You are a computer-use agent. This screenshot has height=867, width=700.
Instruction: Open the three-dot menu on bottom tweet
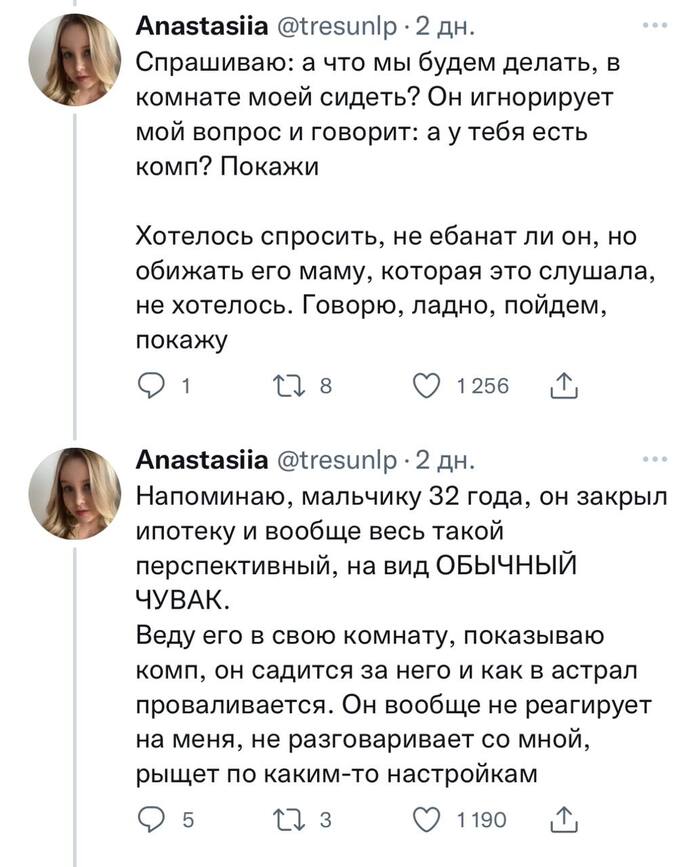click(657, 459)
